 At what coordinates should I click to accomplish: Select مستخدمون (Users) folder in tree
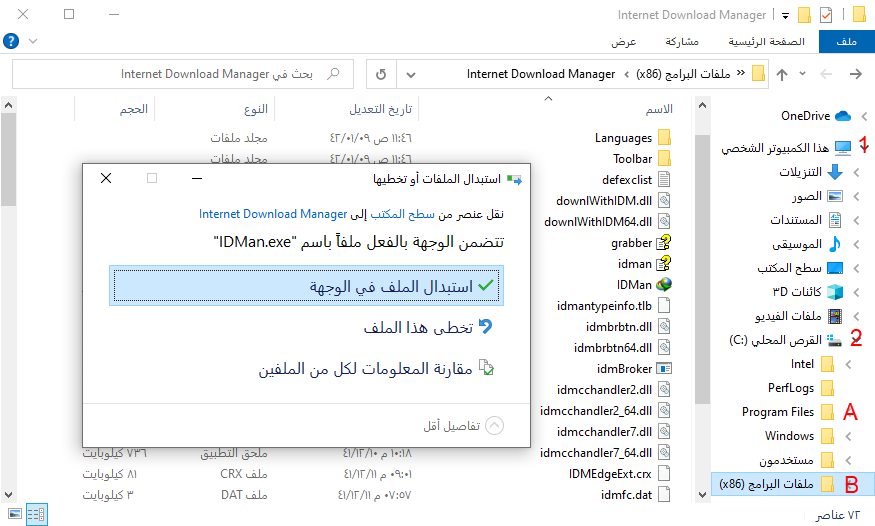point(786,460)
